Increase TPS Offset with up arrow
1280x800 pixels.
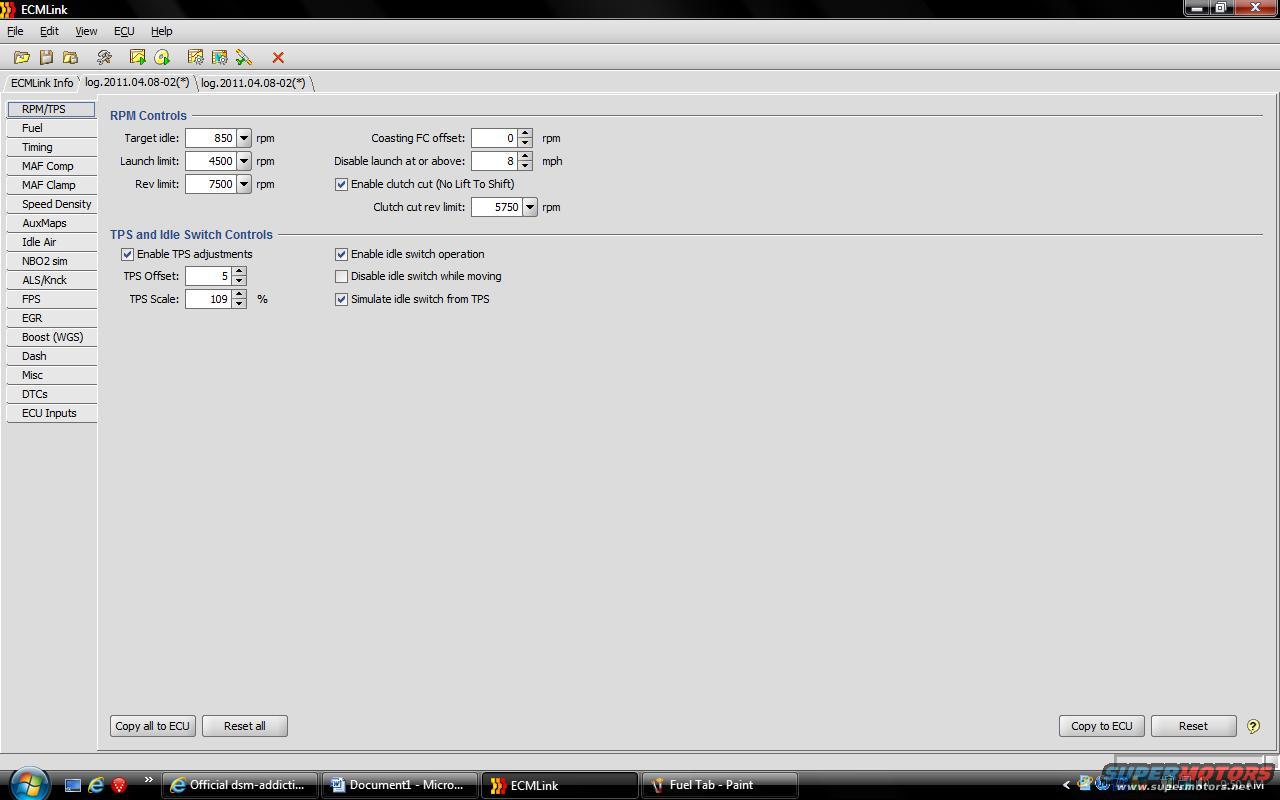239,271
